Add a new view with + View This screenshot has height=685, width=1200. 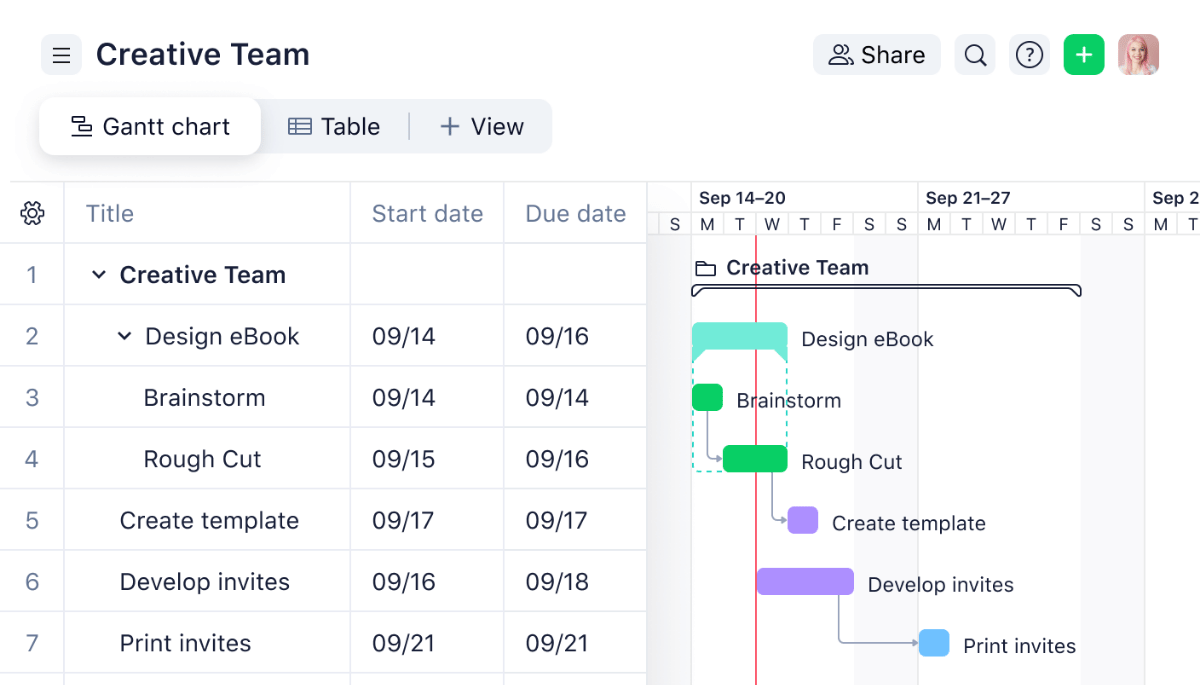coord(481,126)
